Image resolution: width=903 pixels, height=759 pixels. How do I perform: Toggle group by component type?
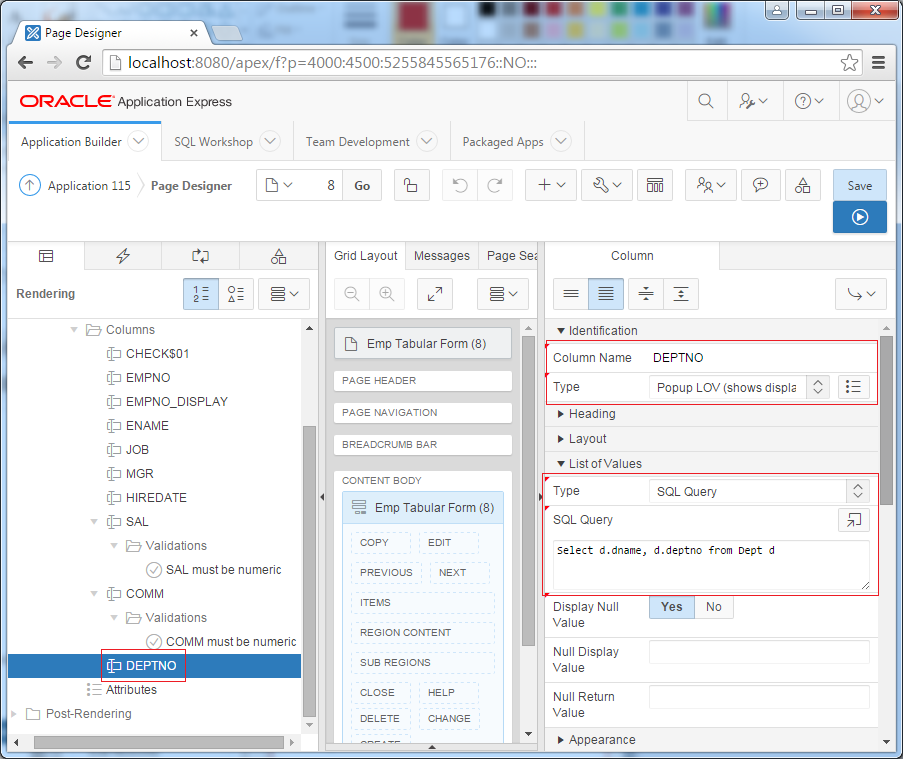click(236, 294)
